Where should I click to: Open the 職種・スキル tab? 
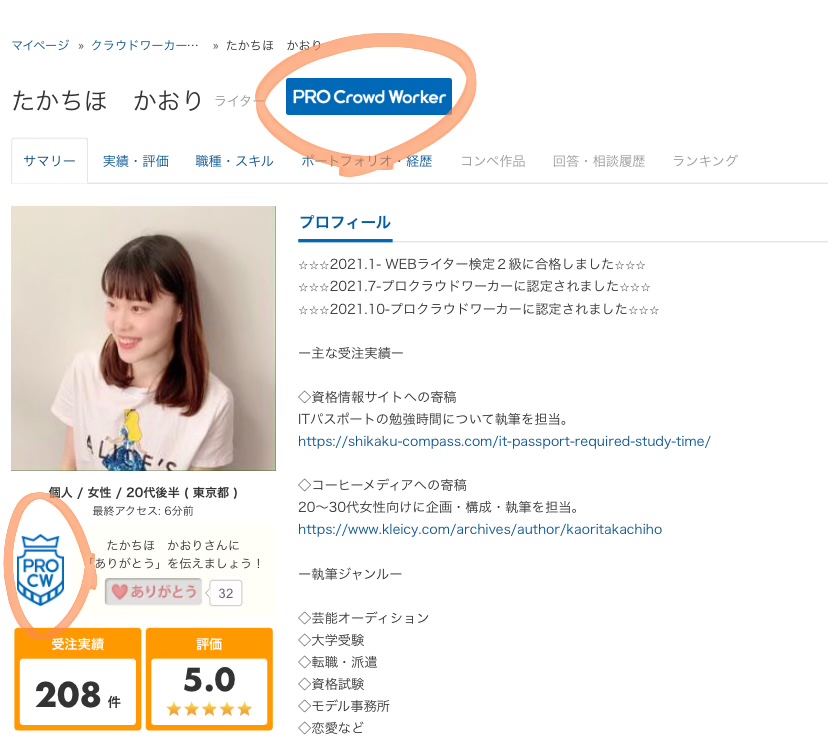tap(234, 161)
